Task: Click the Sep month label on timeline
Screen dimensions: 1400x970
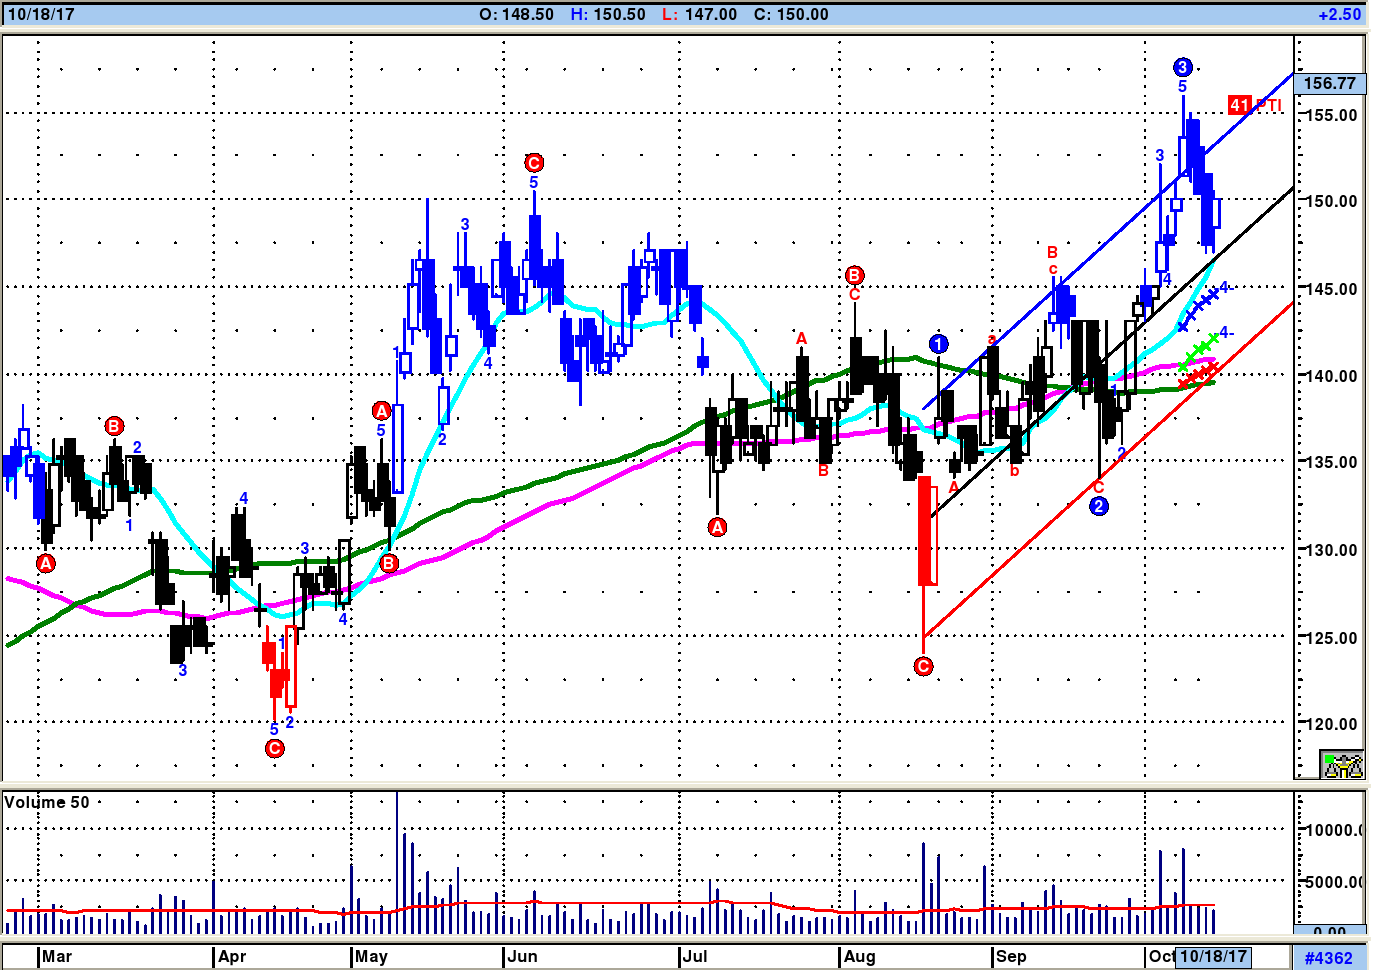Action: point(1011,956)
